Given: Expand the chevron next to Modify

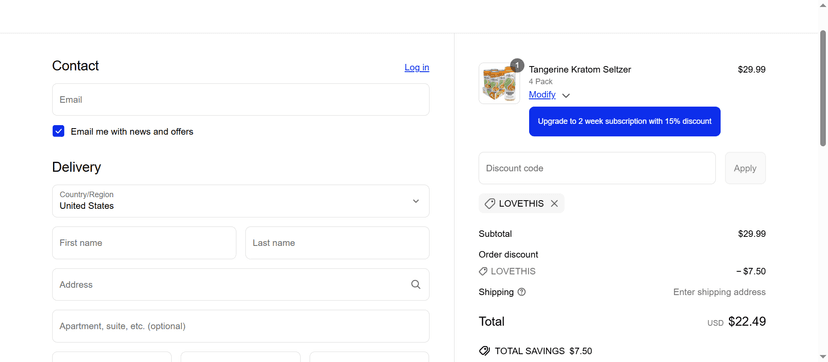Looking at the screenshot, I should click(x=566, y=96).
